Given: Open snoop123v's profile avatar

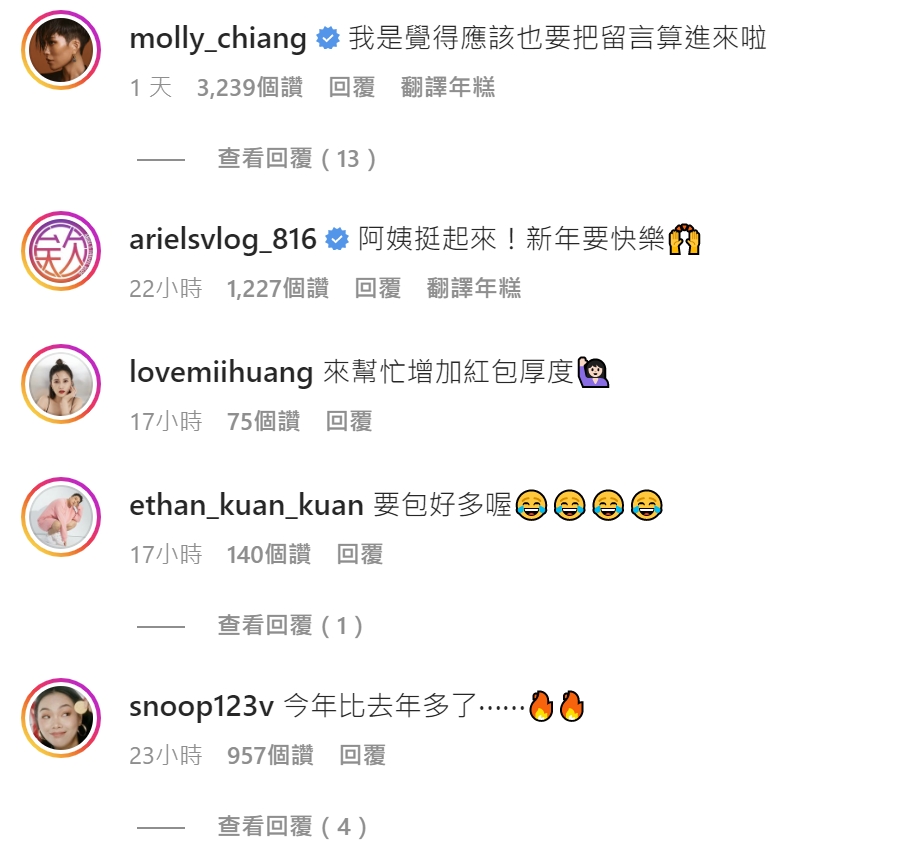Looking at the screenshot, I should coord(61,718).
